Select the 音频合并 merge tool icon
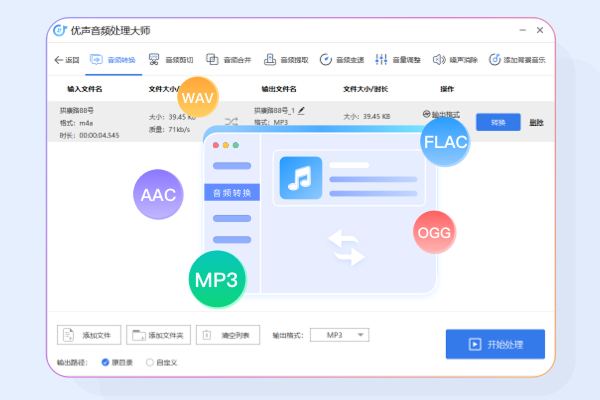600x400 pixels. [229, 60]
